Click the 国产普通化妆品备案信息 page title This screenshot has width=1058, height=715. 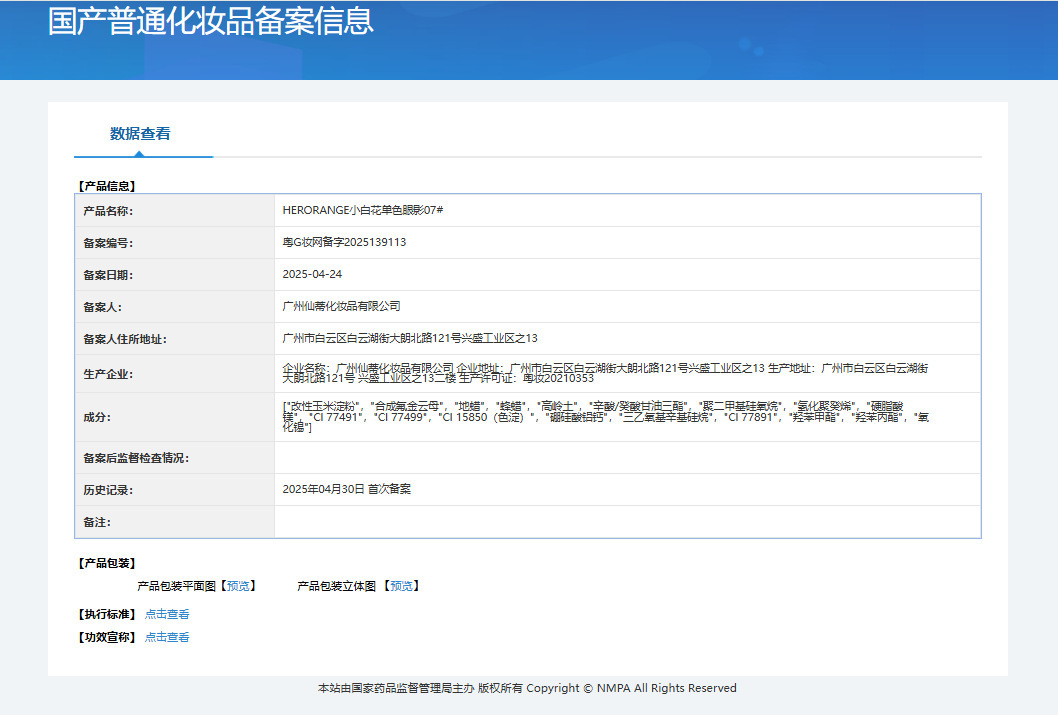coord(211,20)
